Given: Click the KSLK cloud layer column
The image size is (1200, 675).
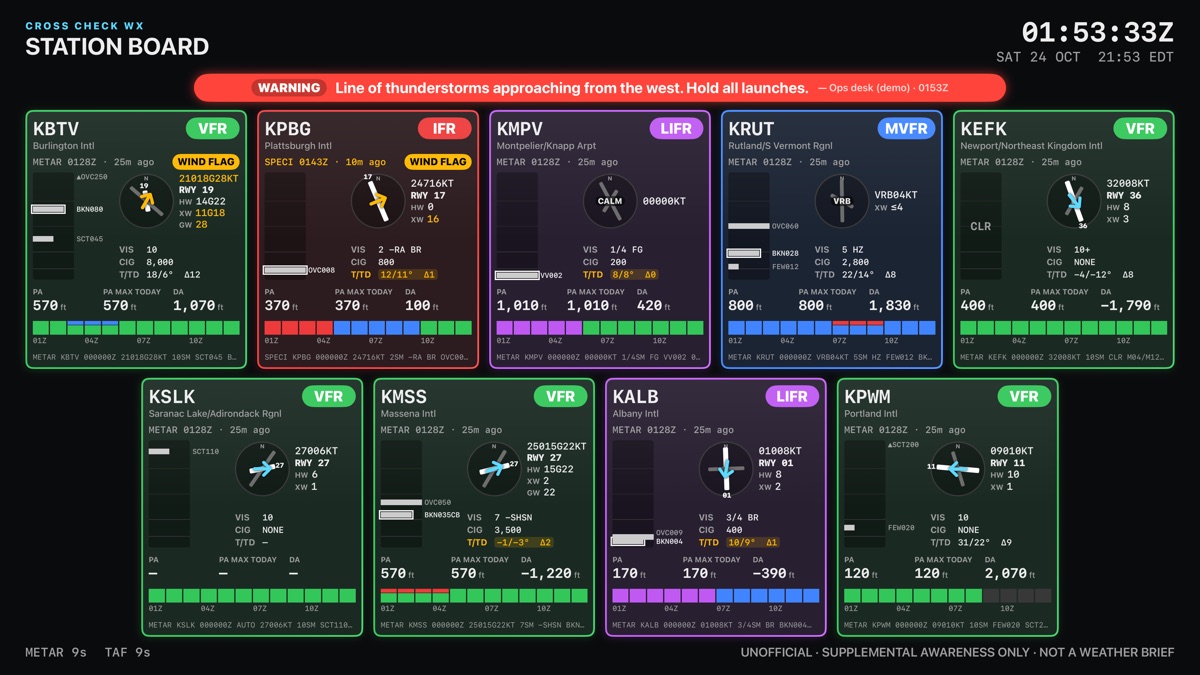Looking at the screenshot, I should [x=169, y=494].
